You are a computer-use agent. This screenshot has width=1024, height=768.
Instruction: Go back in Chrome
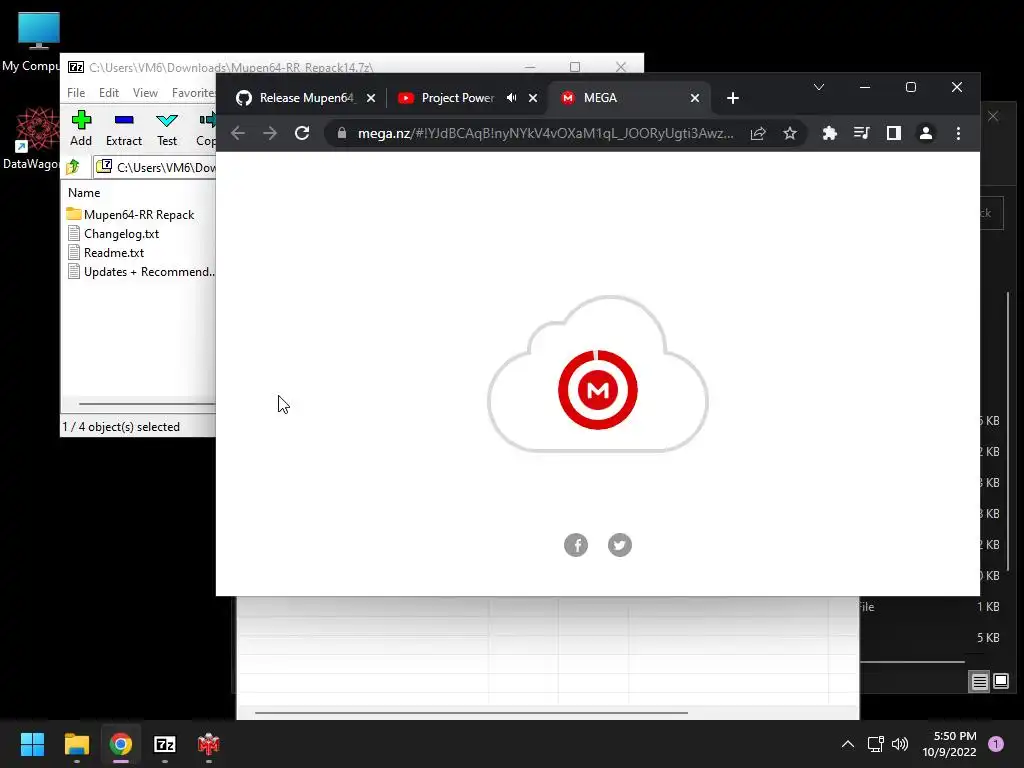238,133
